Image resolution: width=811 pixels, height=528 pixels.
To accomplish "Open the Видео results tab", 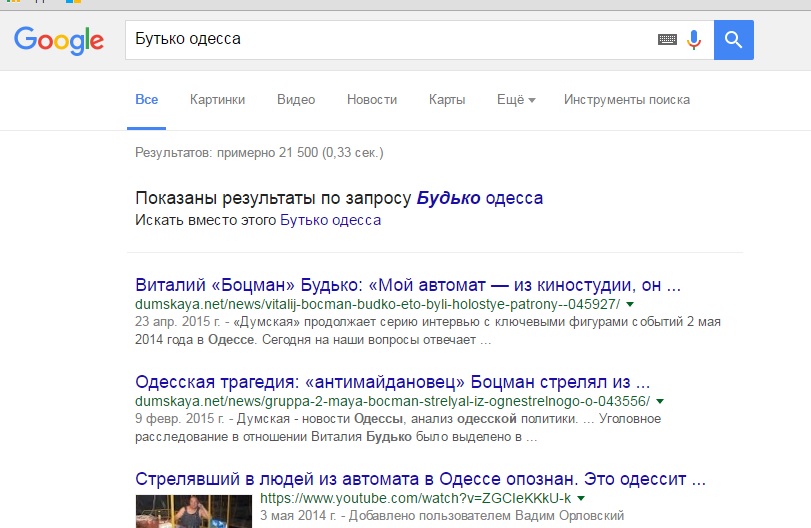I will tap(296, 100).
